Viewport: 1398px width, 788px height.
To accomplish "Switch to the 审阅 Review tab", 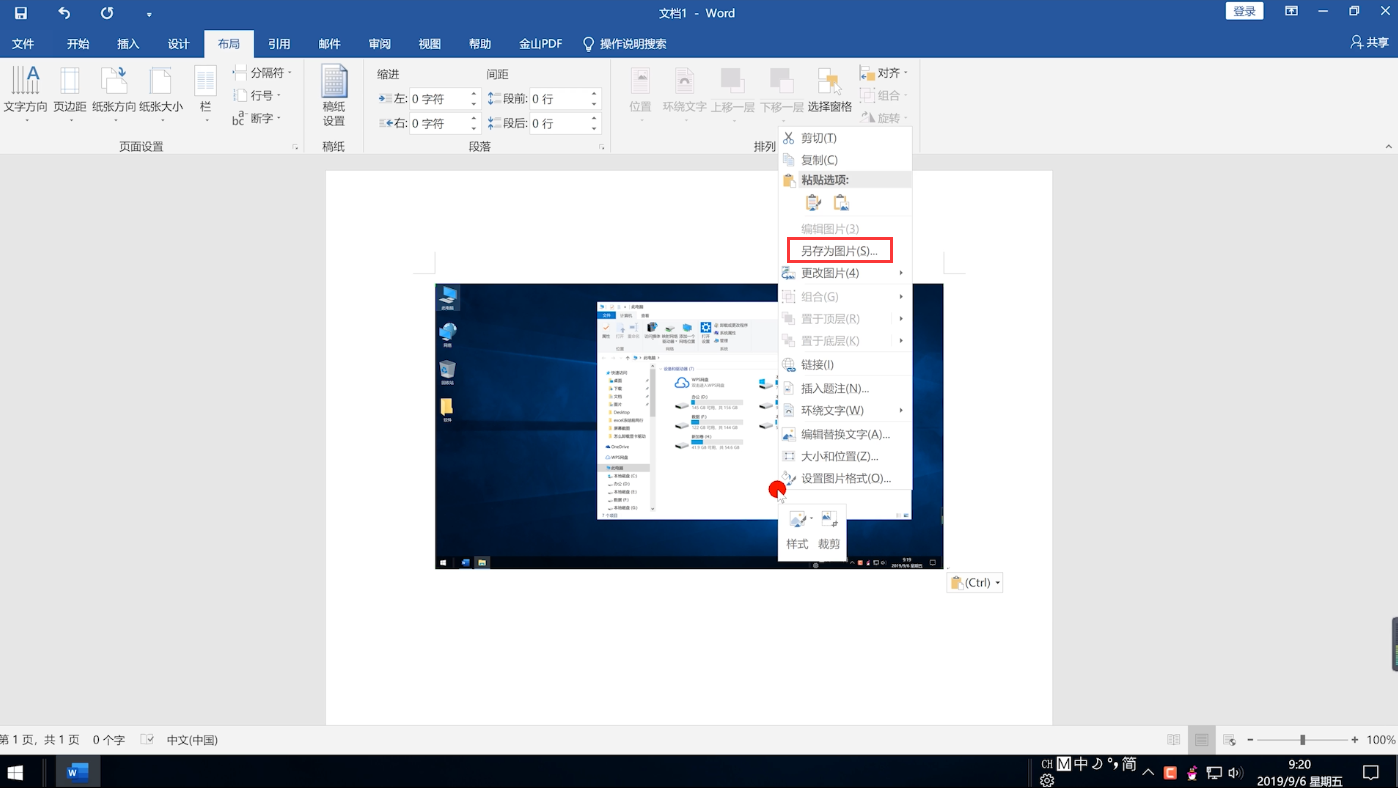I will point(379,44).
